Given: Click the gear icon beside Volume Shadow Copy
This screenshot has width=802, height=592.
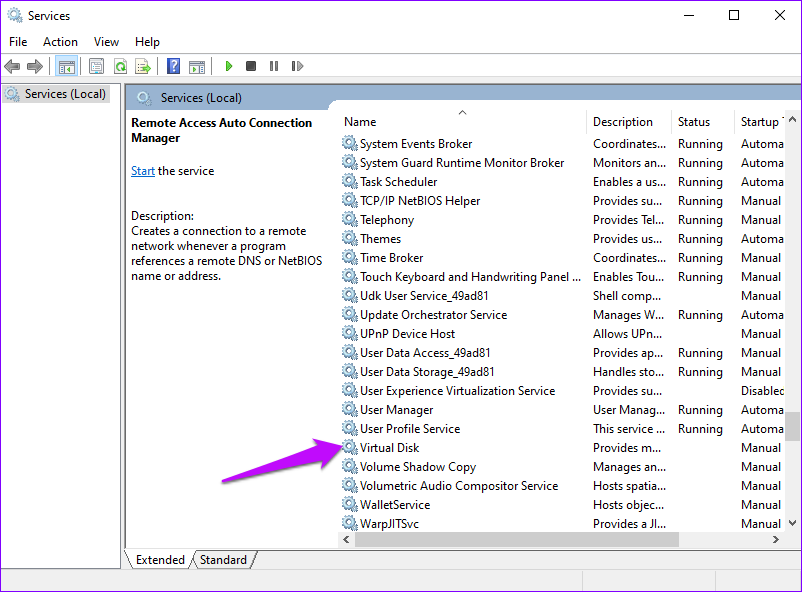Looking at the screenshot, I should coord(349,466).
